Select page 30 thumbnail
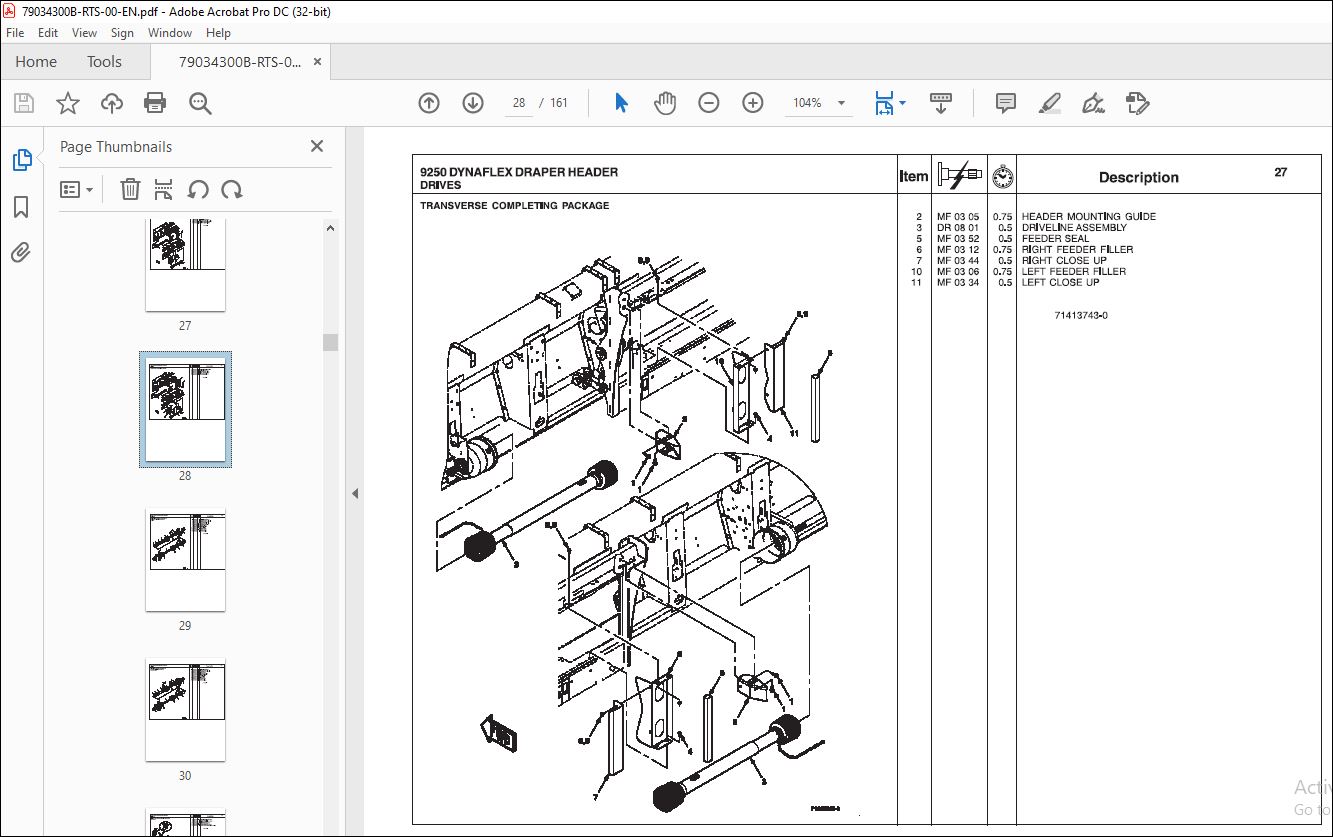Viewport: 1333px width, 837px height. pos(185,710)
